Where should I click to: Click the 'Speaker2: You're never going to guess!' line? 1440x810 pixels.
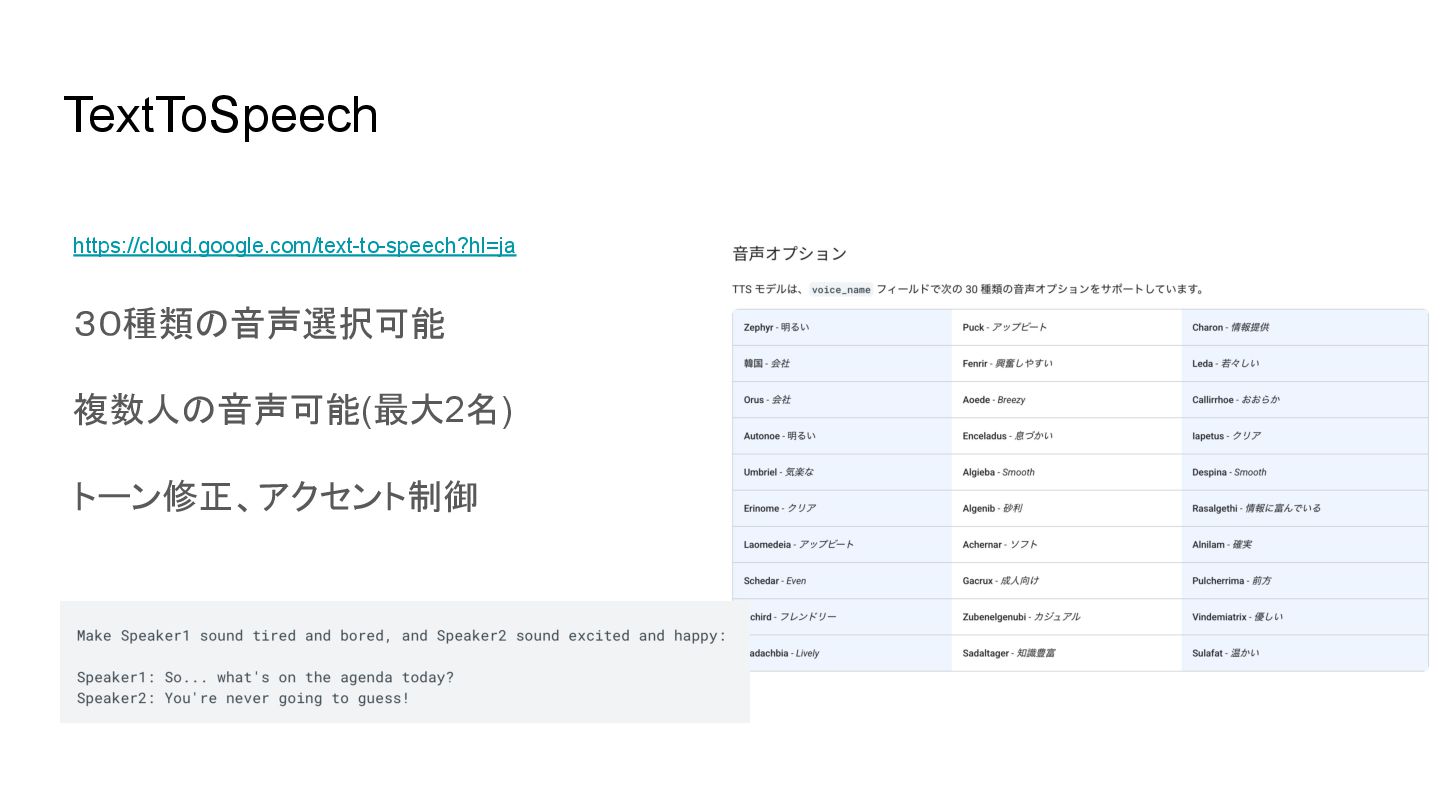243,698
